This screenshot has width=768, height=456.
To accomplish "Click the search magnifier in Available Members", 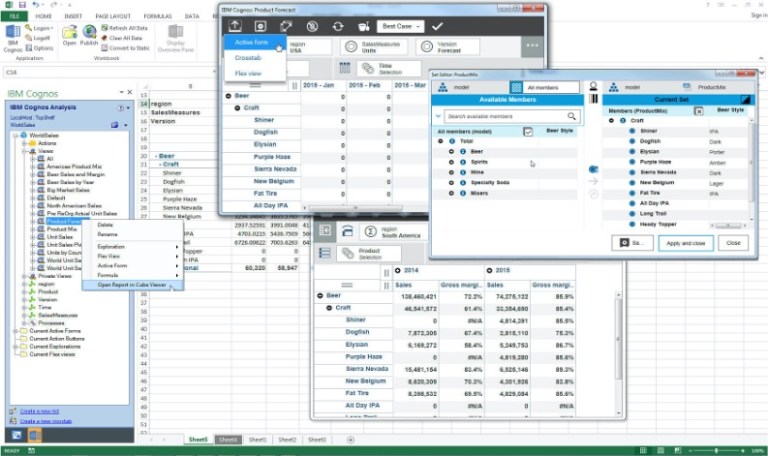I will (x=572, y=116).
